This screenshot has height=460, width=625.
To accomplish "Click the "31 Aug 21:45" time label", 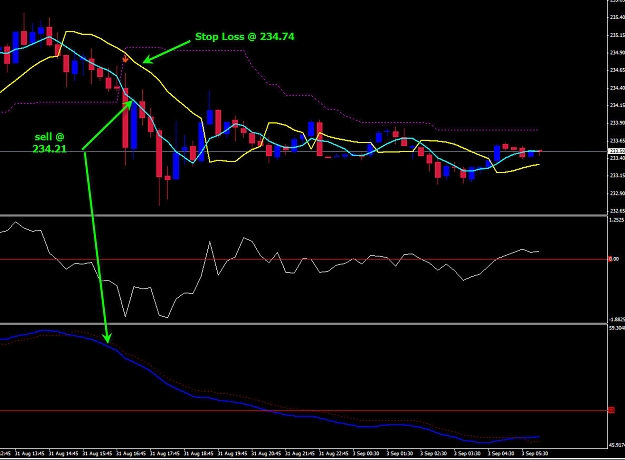I will [x=300, y=454].
